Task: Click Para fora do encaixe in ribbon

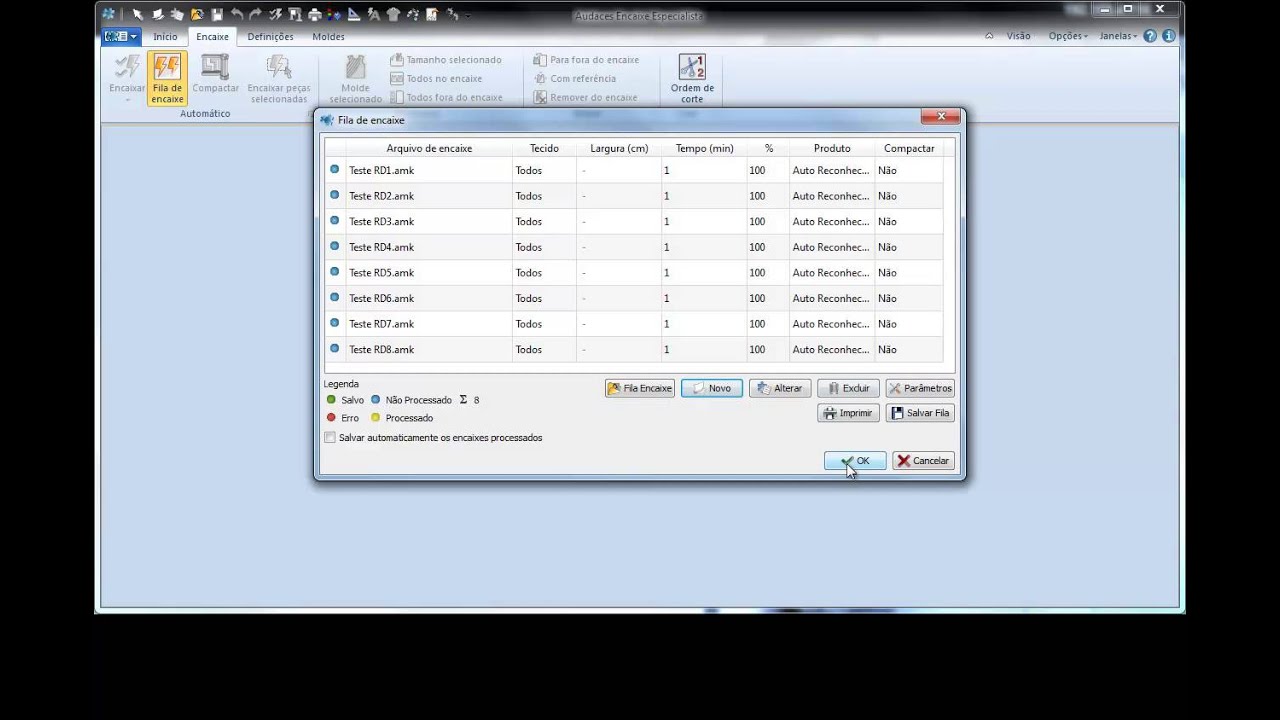Action: click(586, 60)
